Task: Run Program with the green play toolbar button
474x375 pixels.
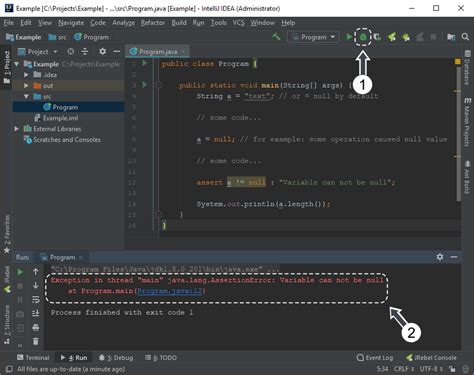Action: 349,37
